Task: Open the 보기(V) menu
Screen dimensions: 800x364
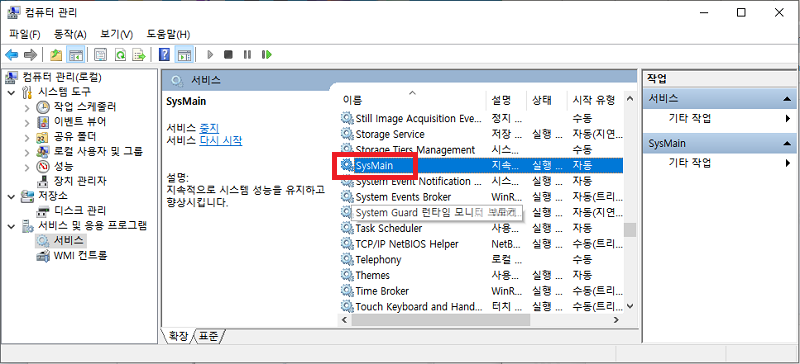Action: [x=116, y=34]
